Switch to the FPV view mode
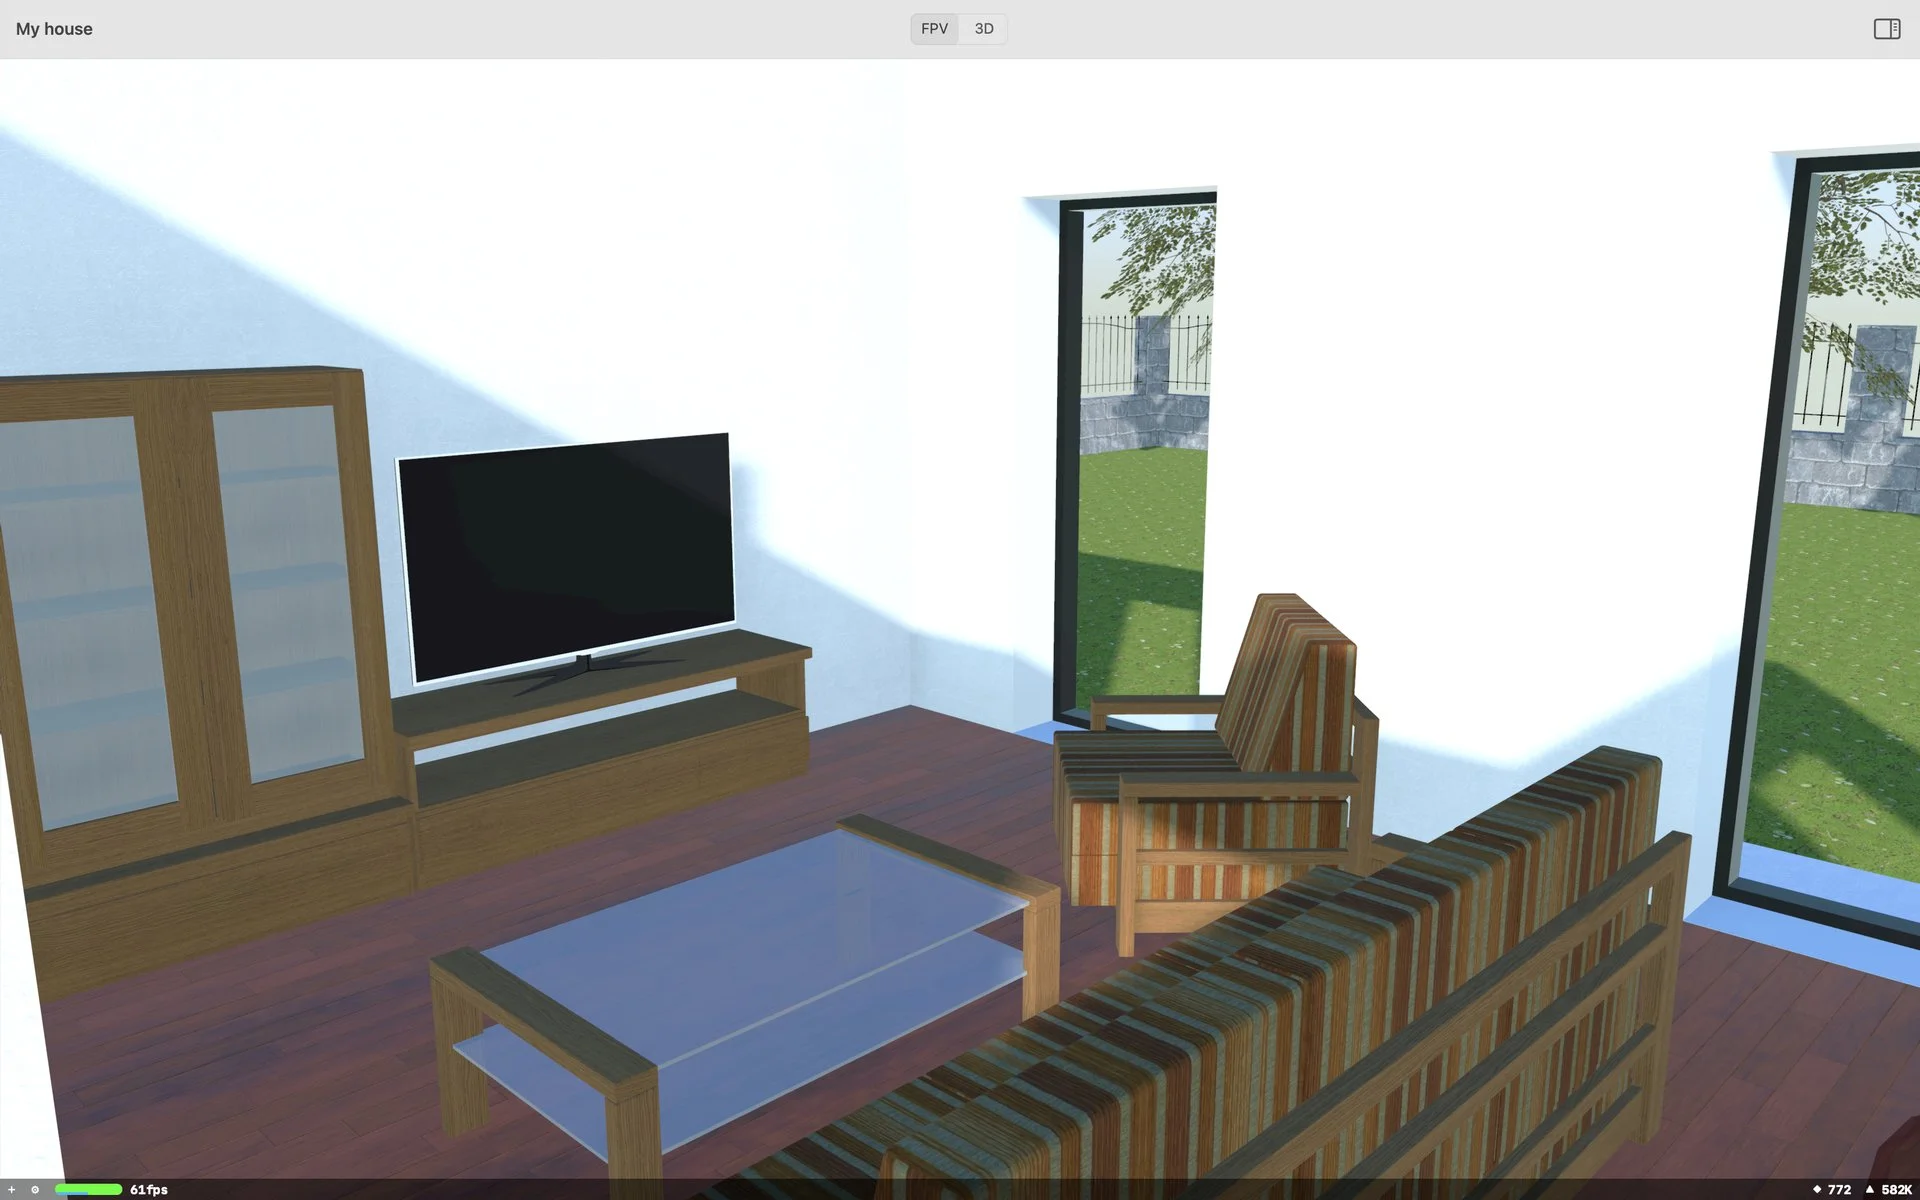 [x=934, y=29]
